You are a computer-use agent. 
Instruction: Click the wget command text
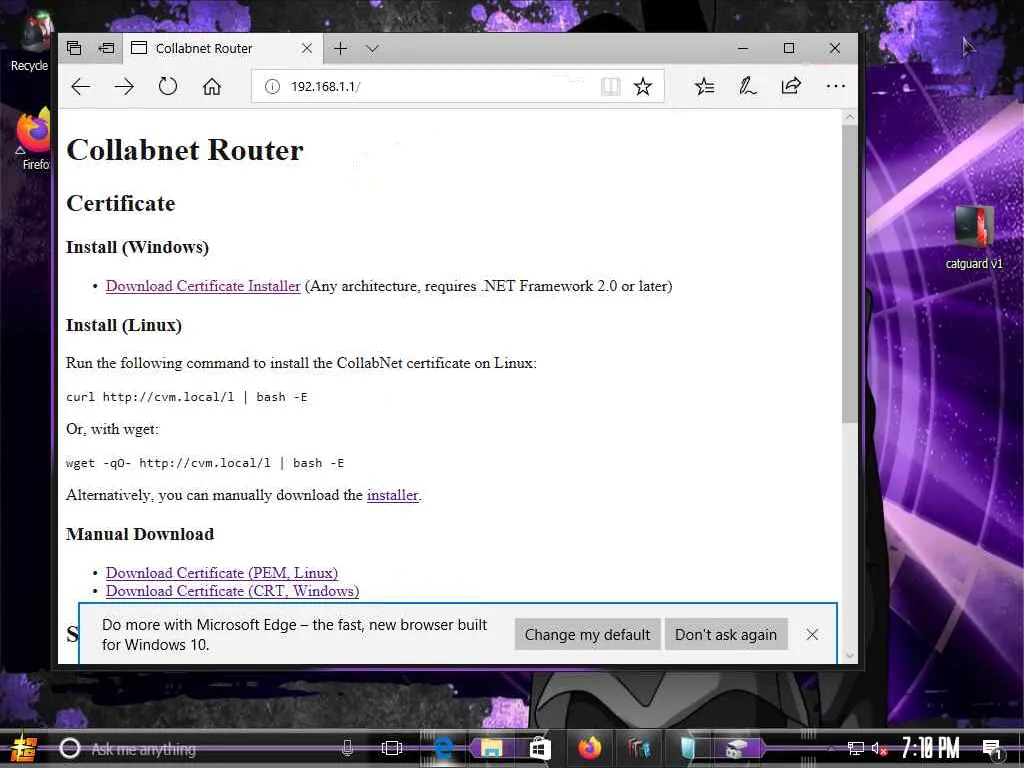[205, 463]
